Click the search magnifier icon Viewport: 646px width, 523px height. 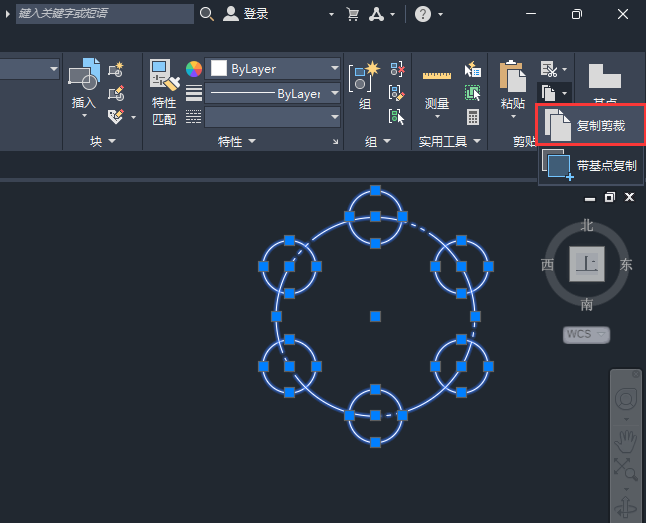207,14
